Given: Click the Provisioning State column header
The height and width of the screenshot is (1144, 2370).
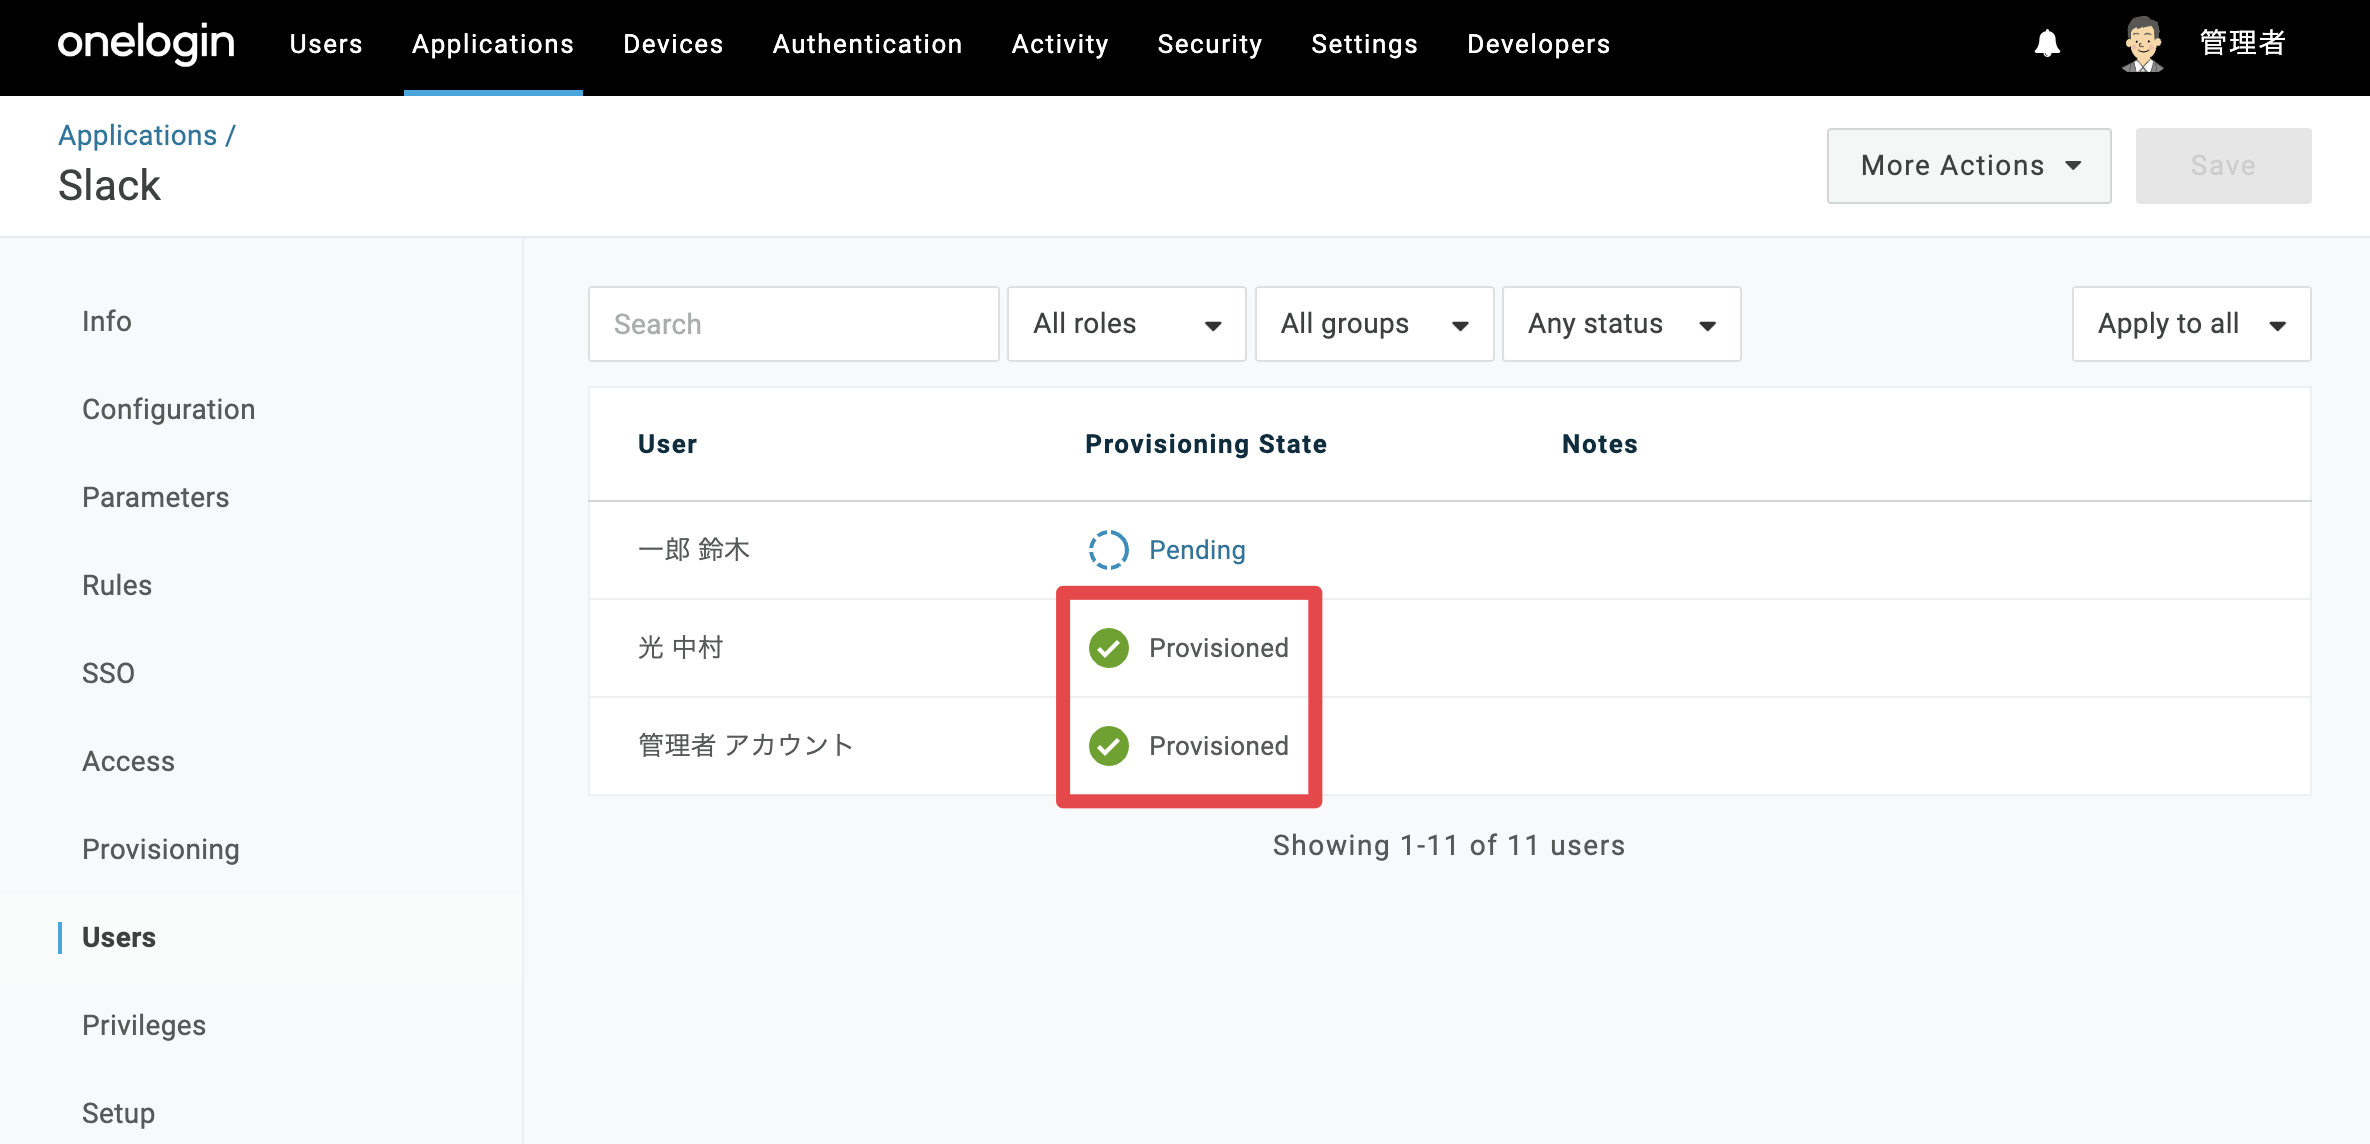Looking at the screenshot, I should [1206, 444].
